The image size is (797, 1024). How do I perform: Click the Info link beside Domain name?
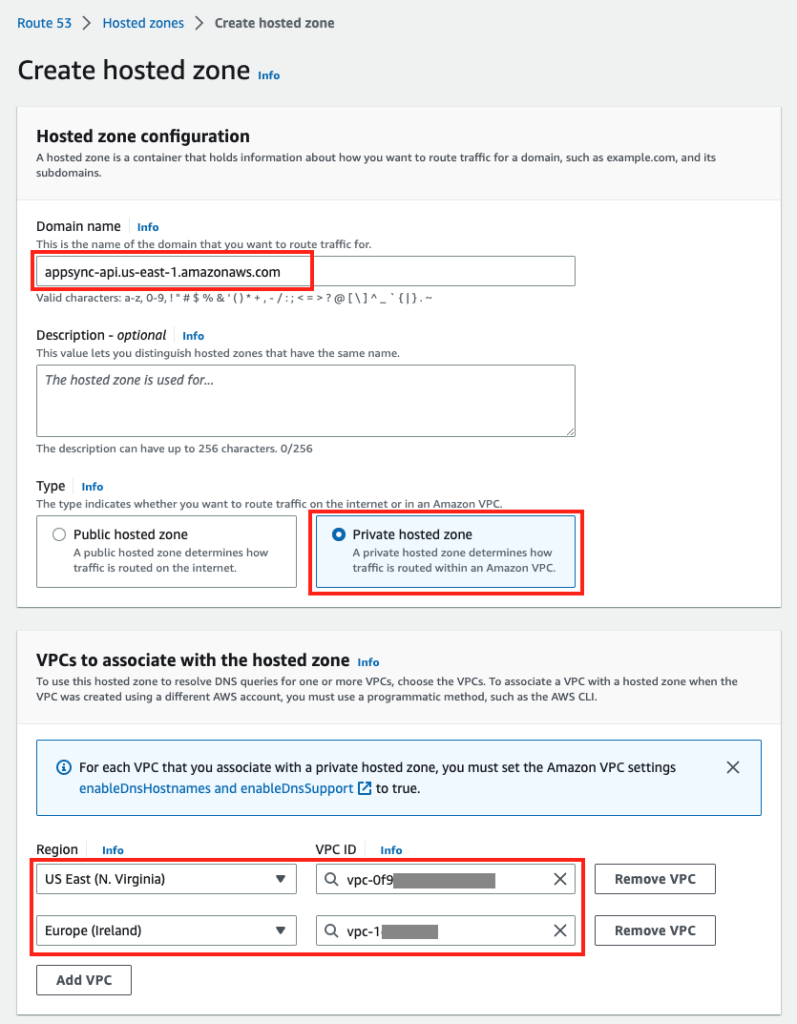tap(147, 226)
